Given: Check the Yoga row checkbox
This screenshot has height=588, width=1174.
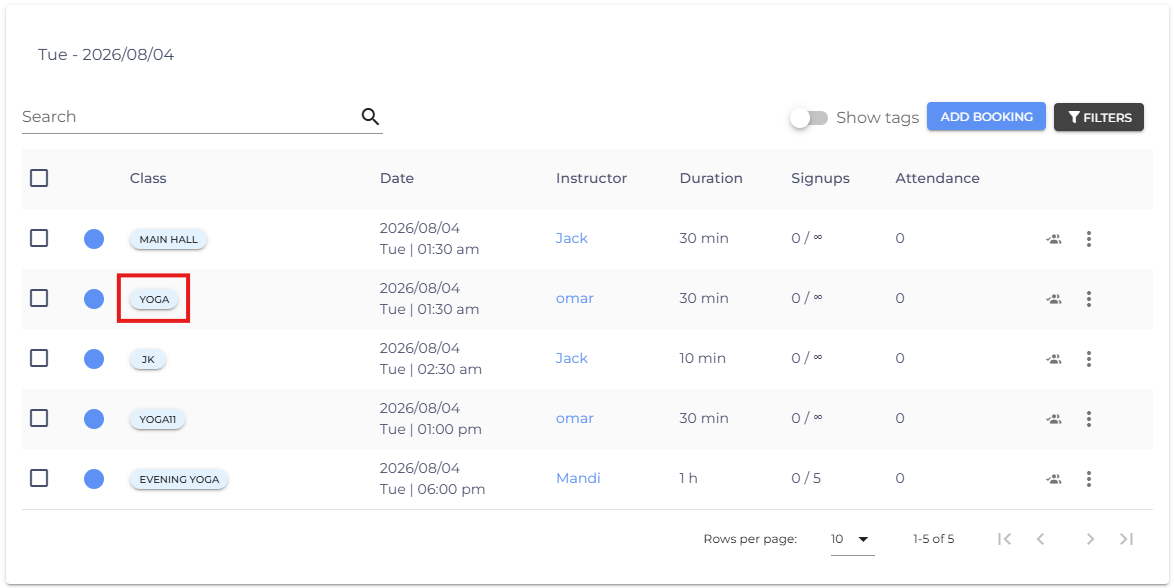Looking at the screenshot, I should click(x=39, y=298).
